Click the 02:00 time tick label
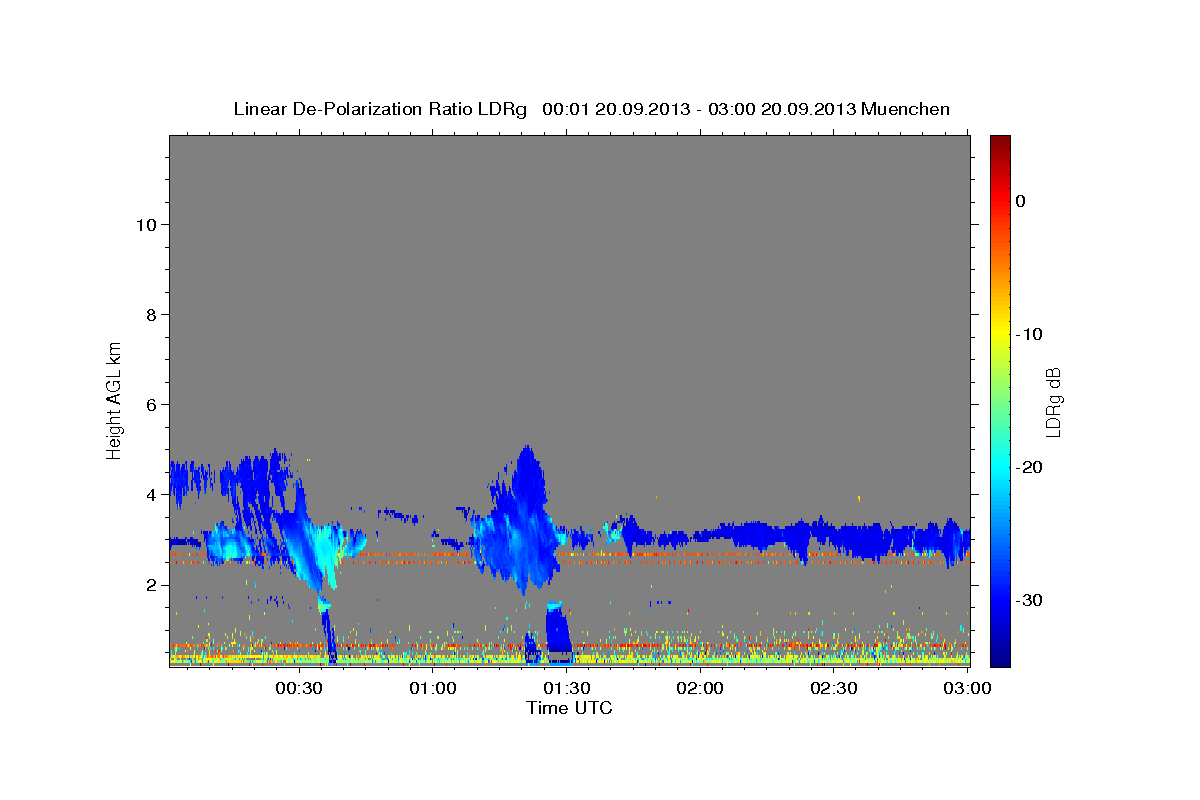The image size is (1200, 800). pos(700,689)
